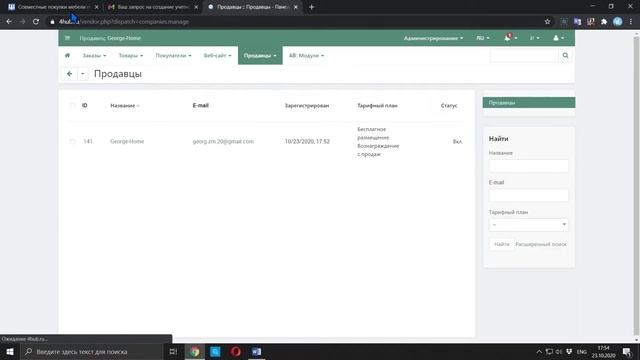640x360 pixels.
Task: Expand the Администрирование dropdown
Action: (x=433, y=38)
